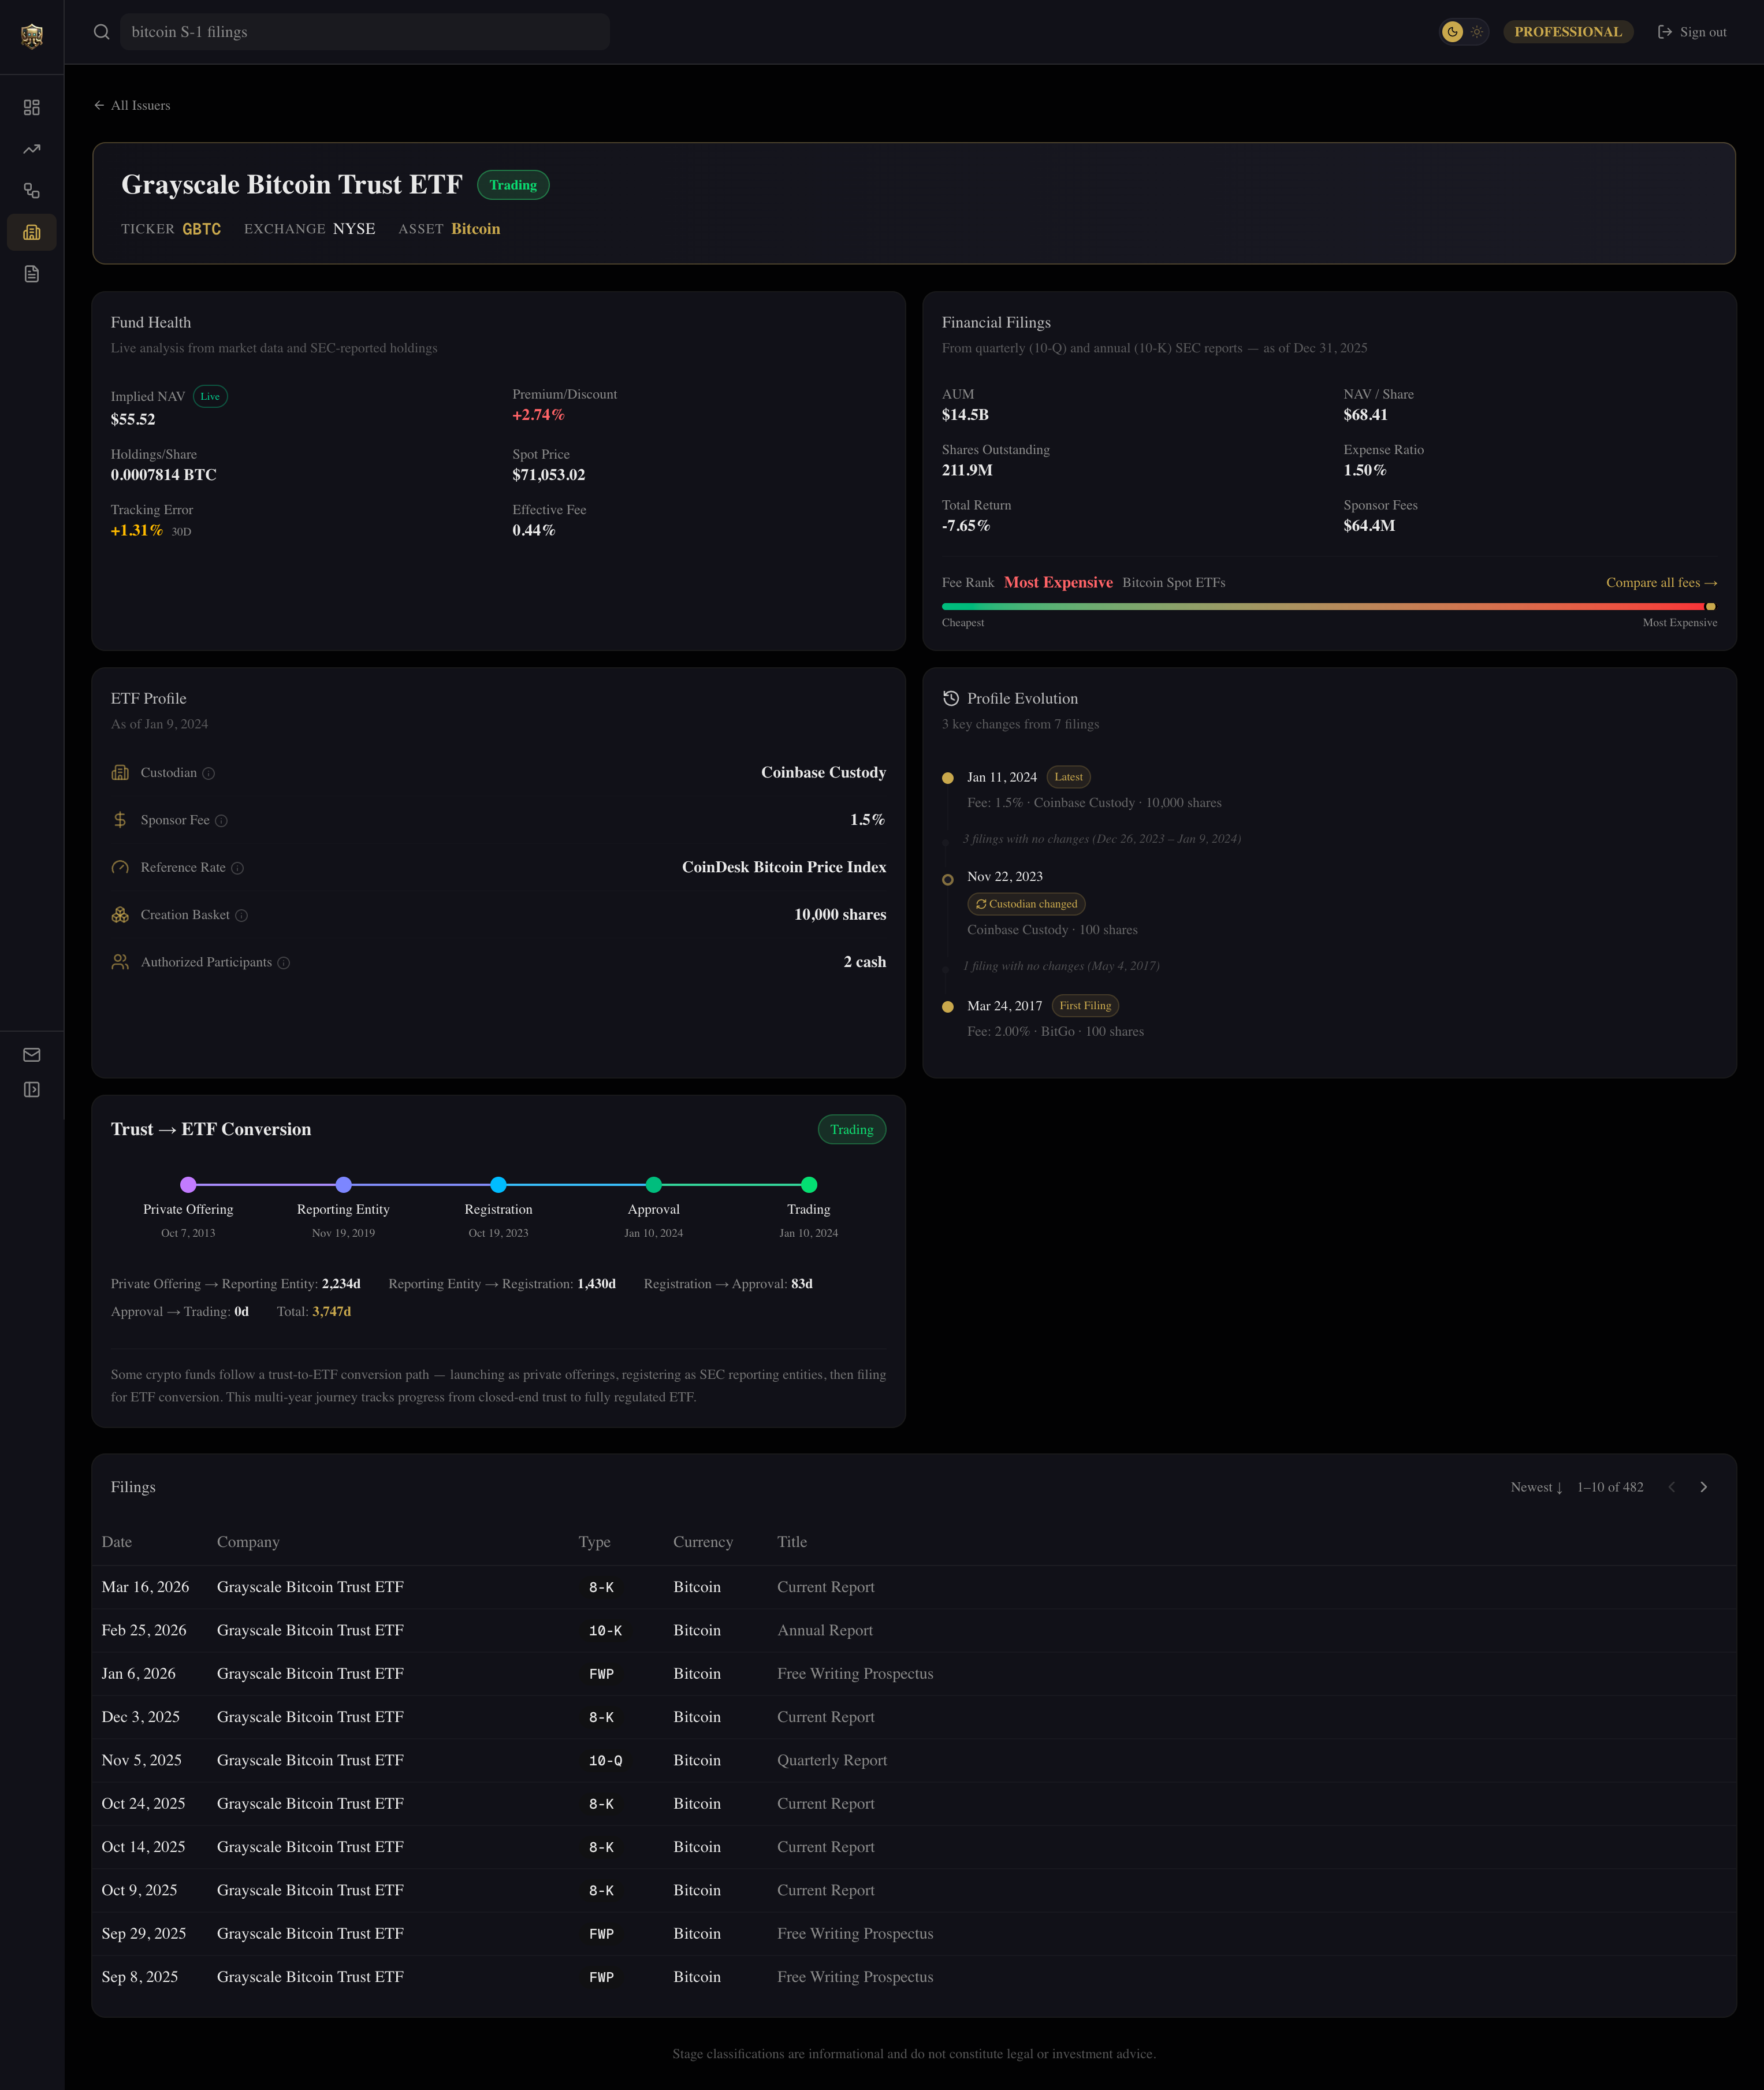
Task: Open the Oct 14, 2025 filing row
Action: (x=914, y=1847)
